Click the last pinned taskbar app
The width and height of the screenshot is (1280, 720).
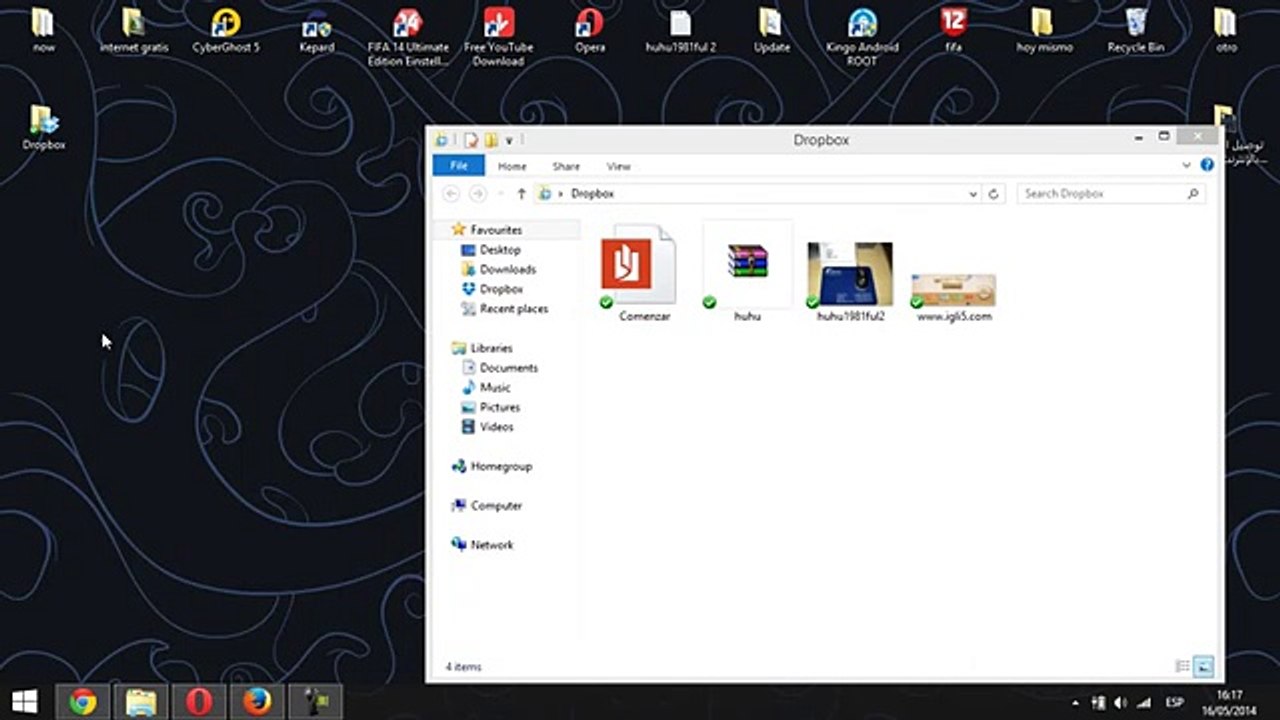point(315,702)
